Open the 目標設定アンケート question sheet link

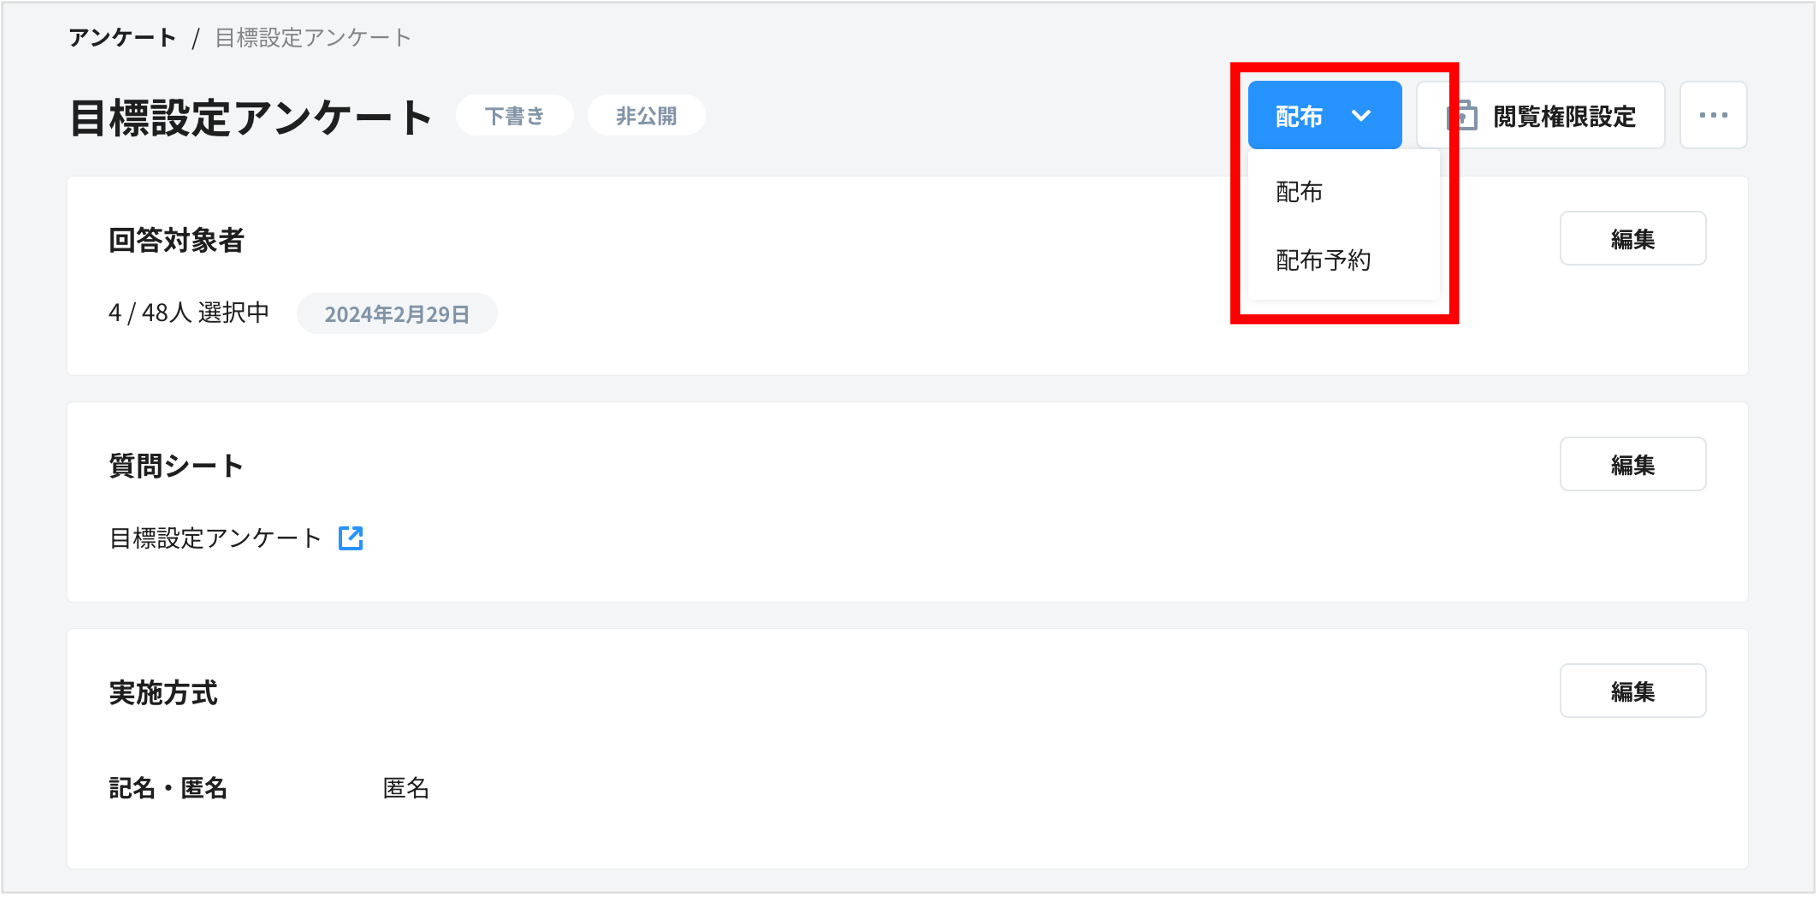(215, 538)
